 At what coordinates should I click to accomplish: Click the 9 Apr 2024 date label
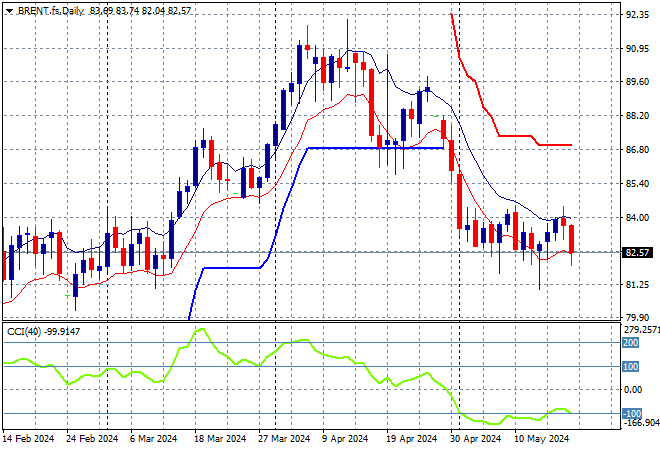345,439
